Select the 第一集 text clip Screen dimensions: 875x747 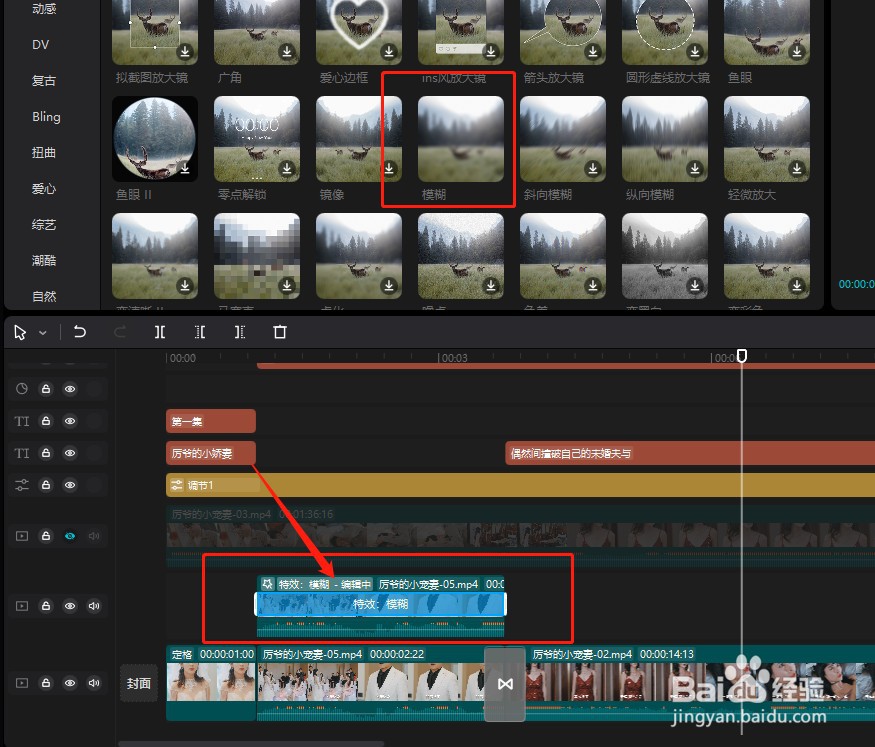point(211,421)
